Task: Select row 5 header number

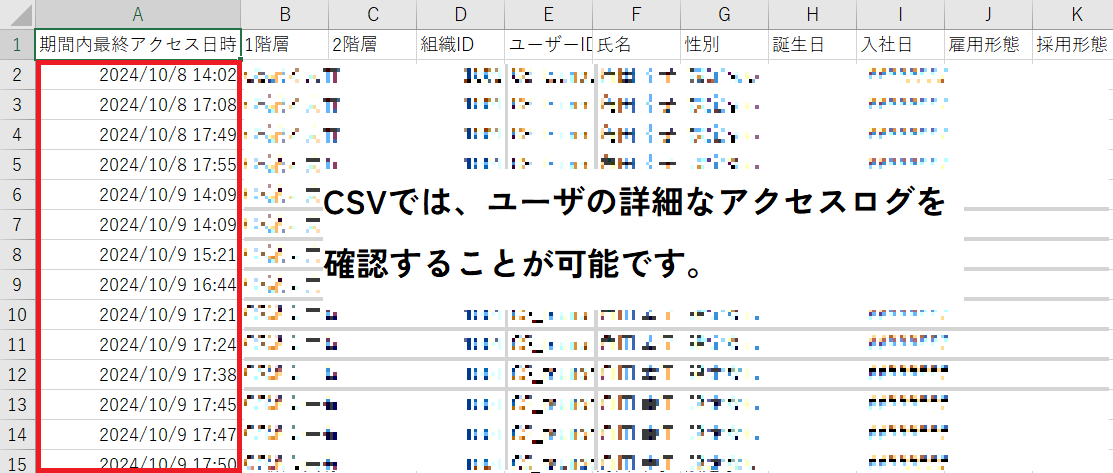Action: coord(17,165)
